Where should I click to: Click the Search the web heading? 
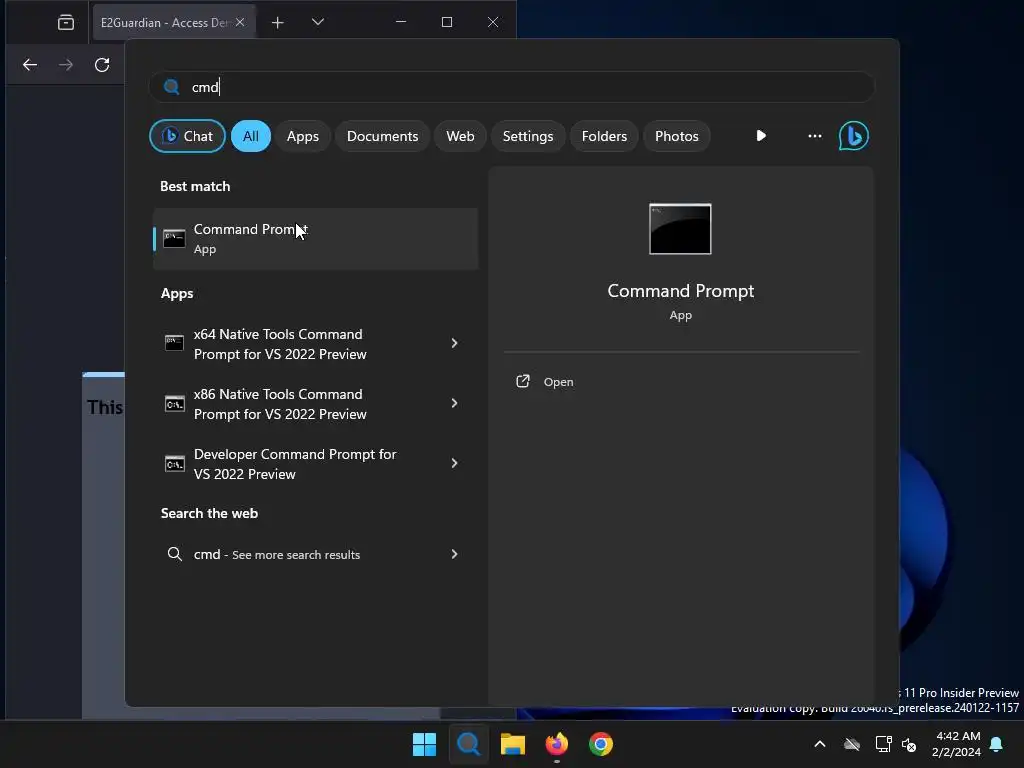(210, 513)
